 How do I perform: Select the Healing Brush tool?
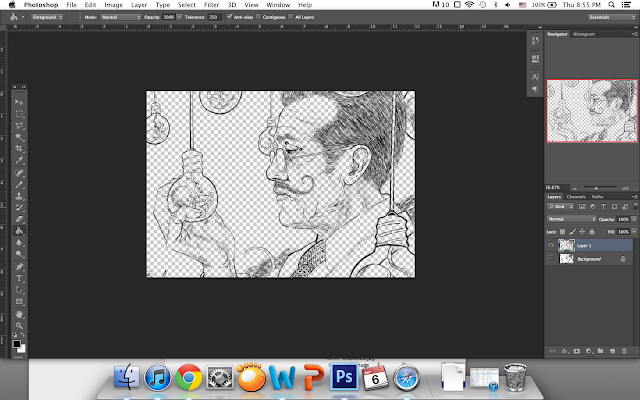coord(19,173)
